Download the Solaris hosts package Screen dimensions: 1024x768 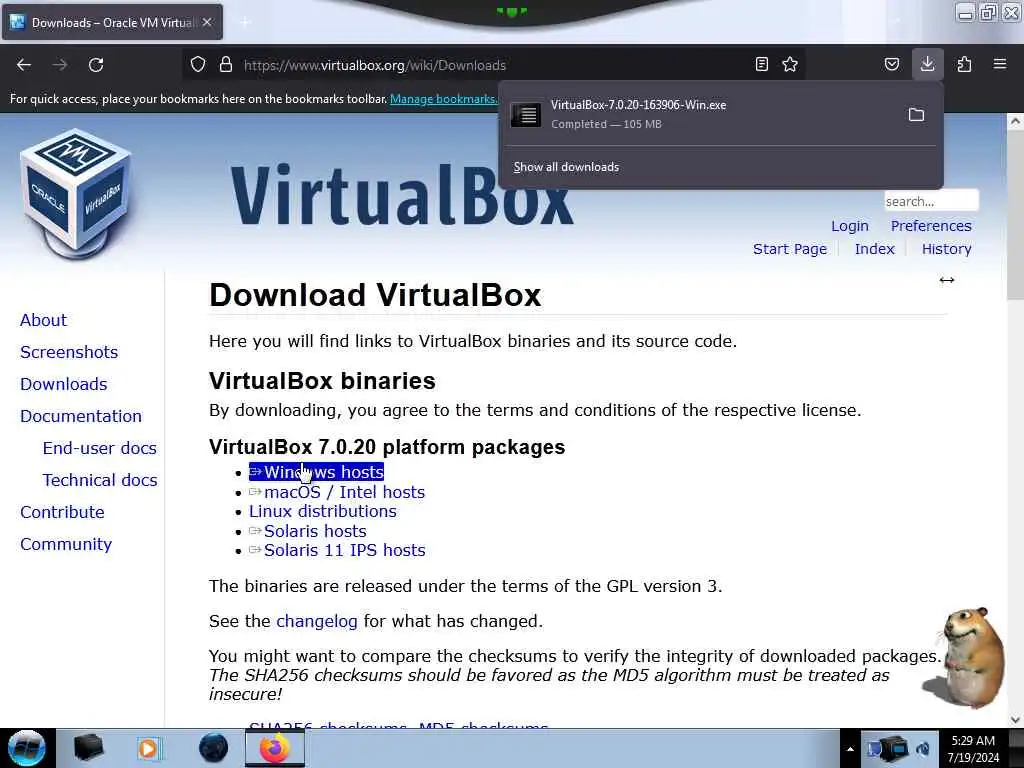click(308, 531)
